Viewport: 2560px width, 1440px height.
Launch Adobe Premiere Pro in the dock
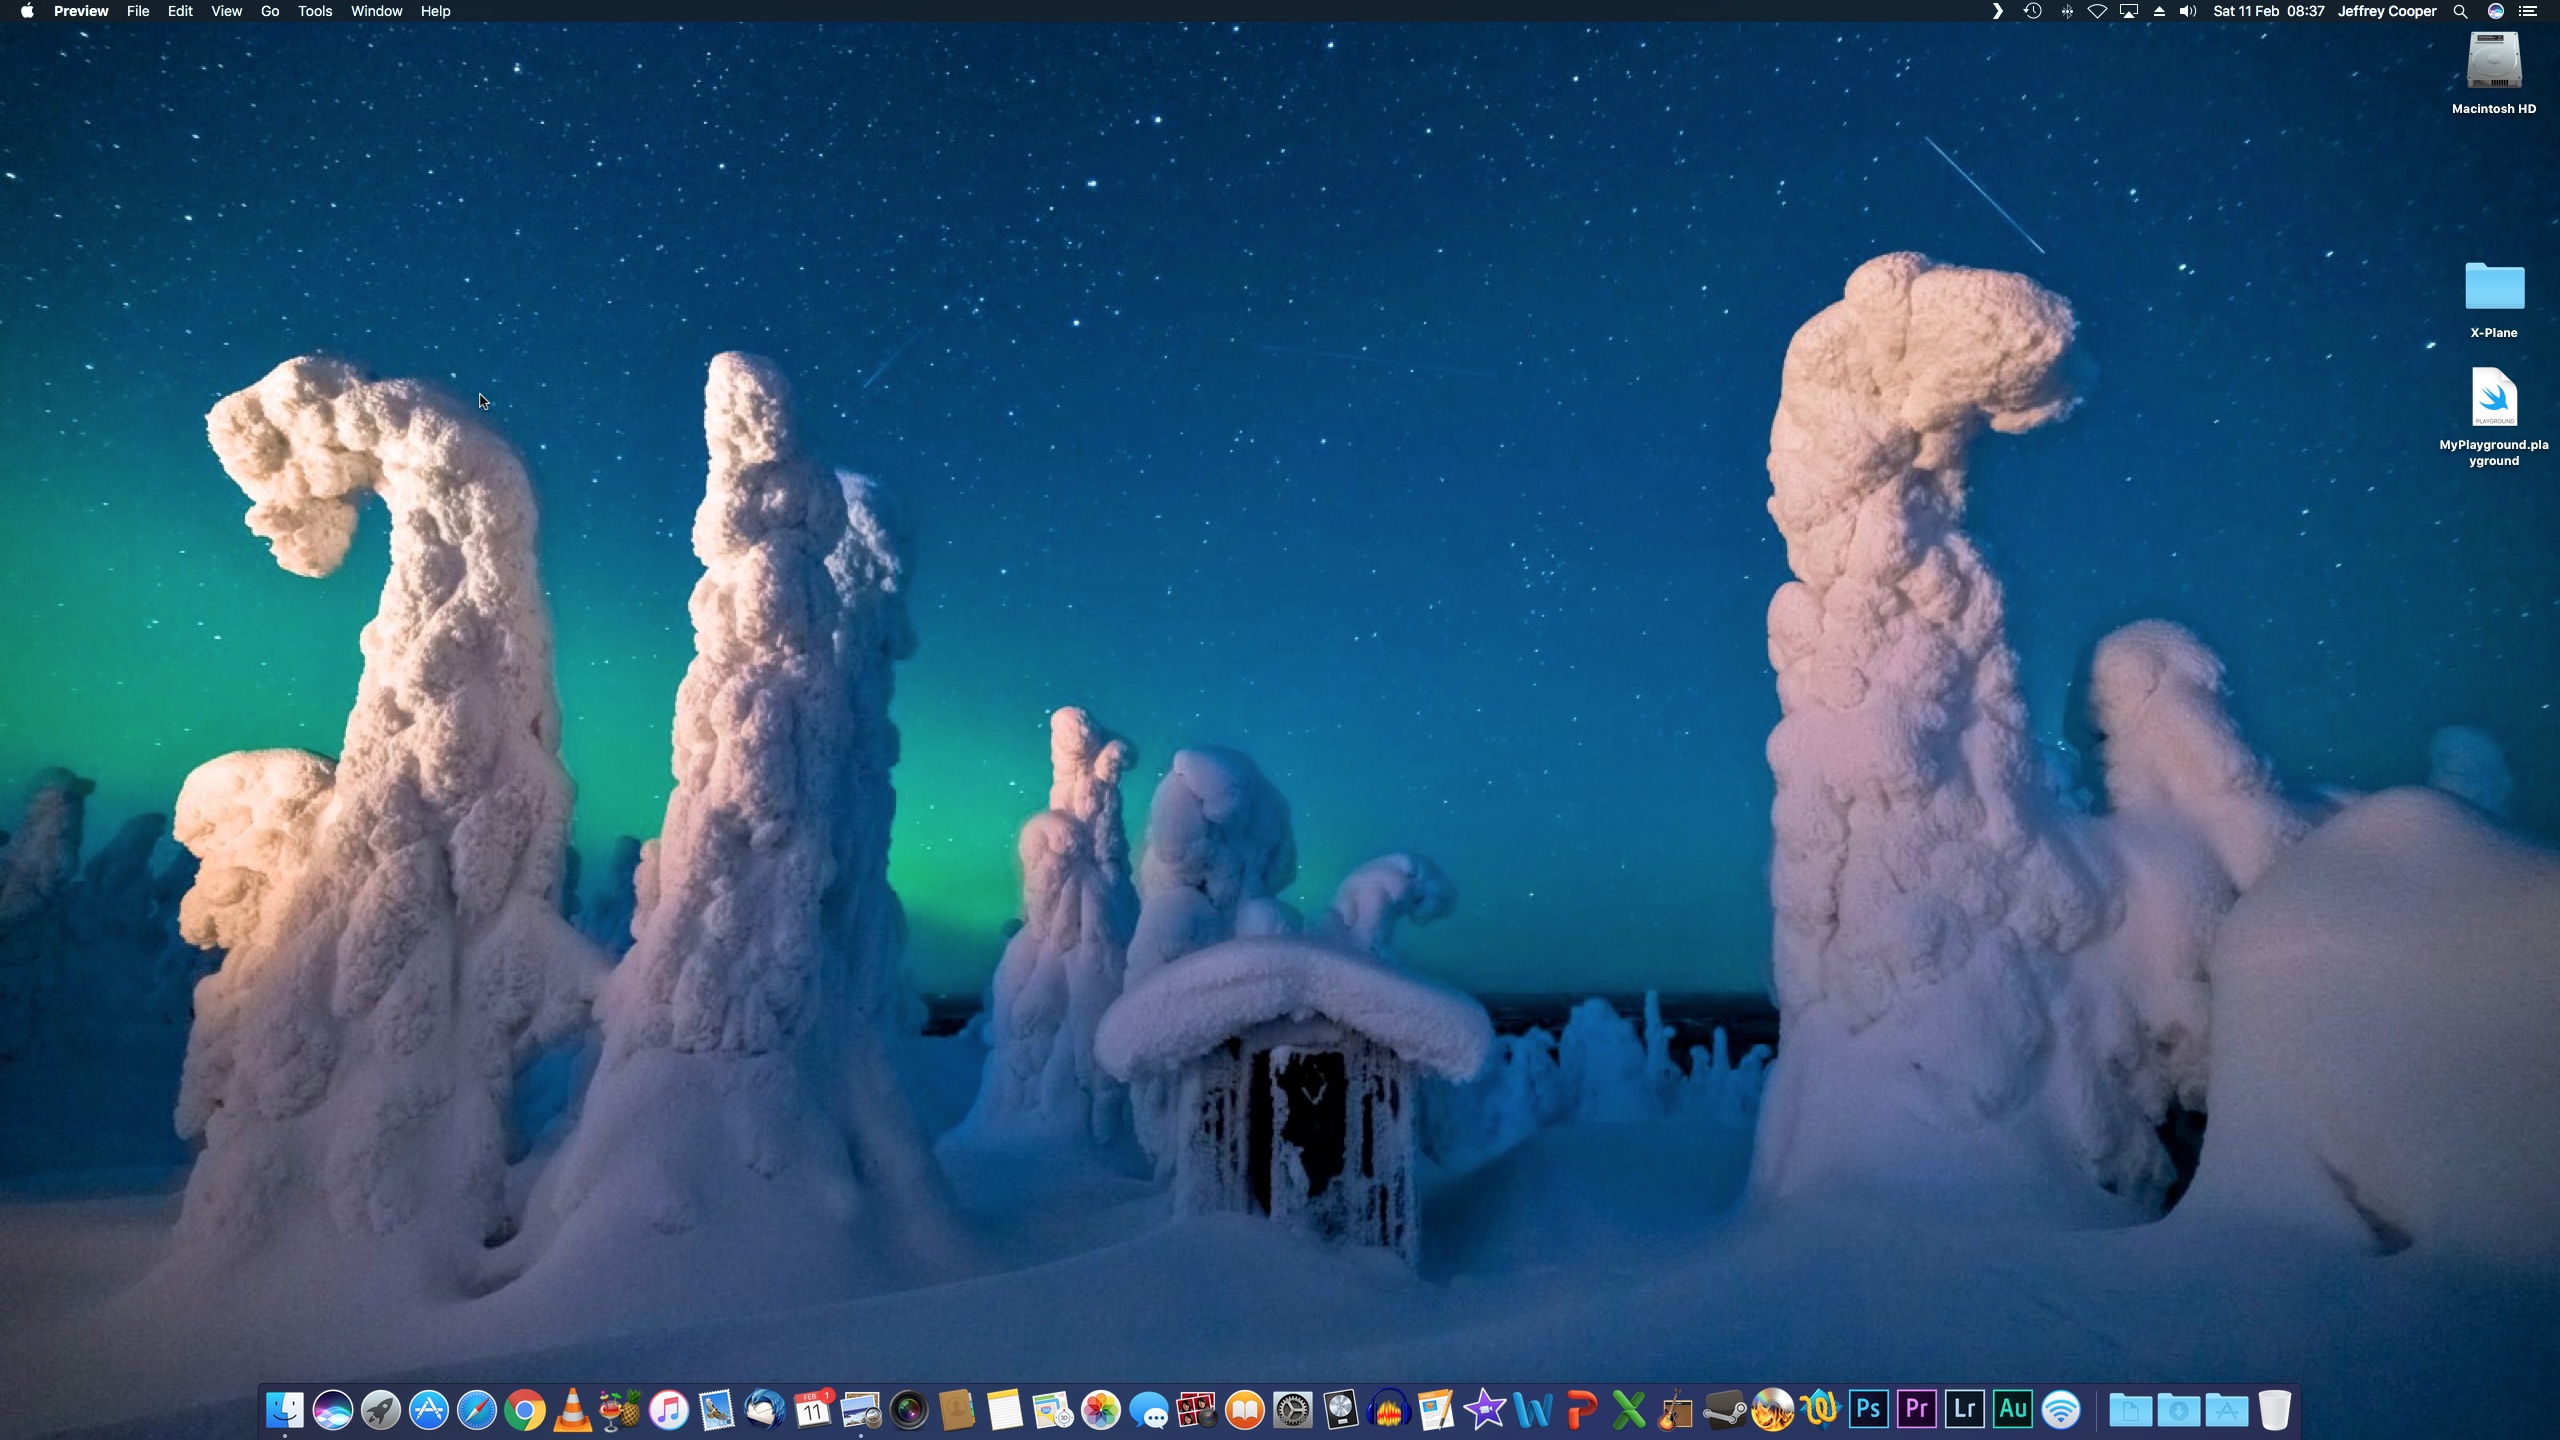1916,1410
